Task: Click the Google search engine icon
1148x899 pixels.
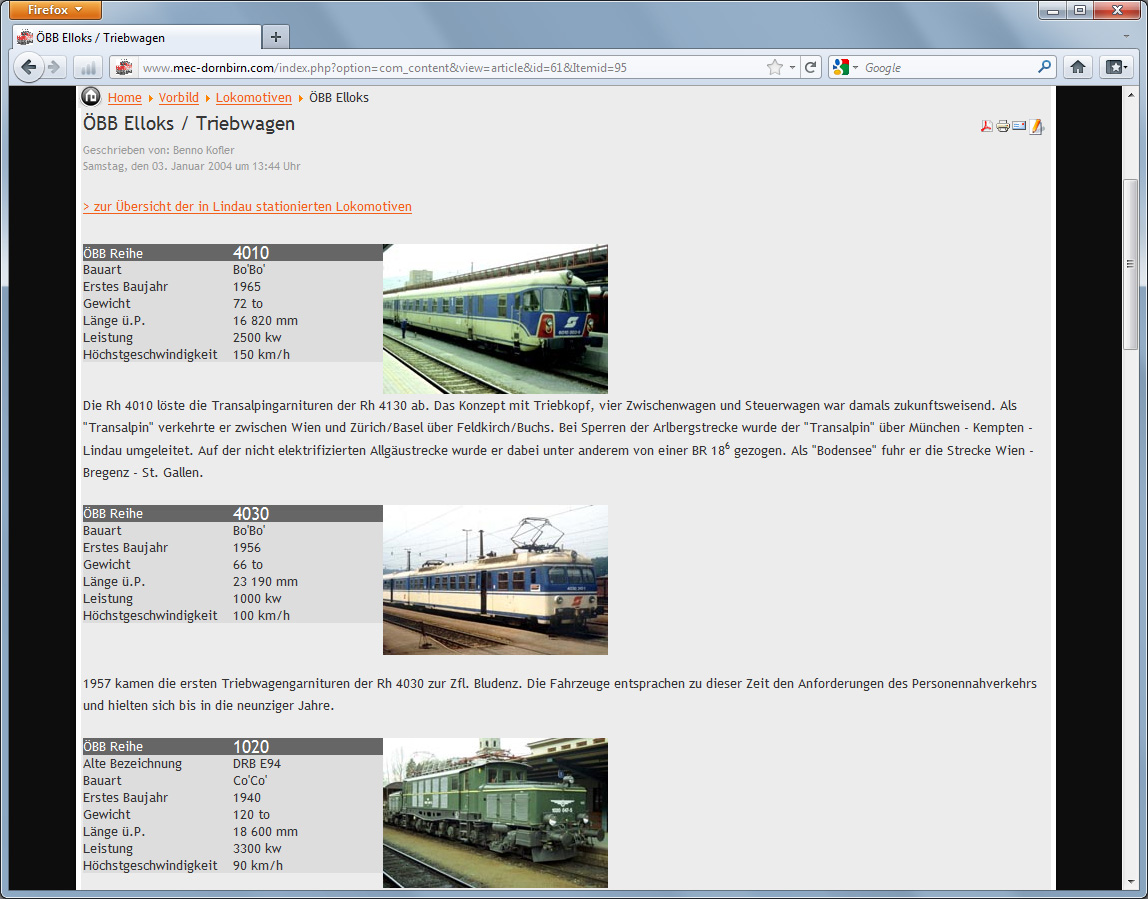Action: [840, 67]
